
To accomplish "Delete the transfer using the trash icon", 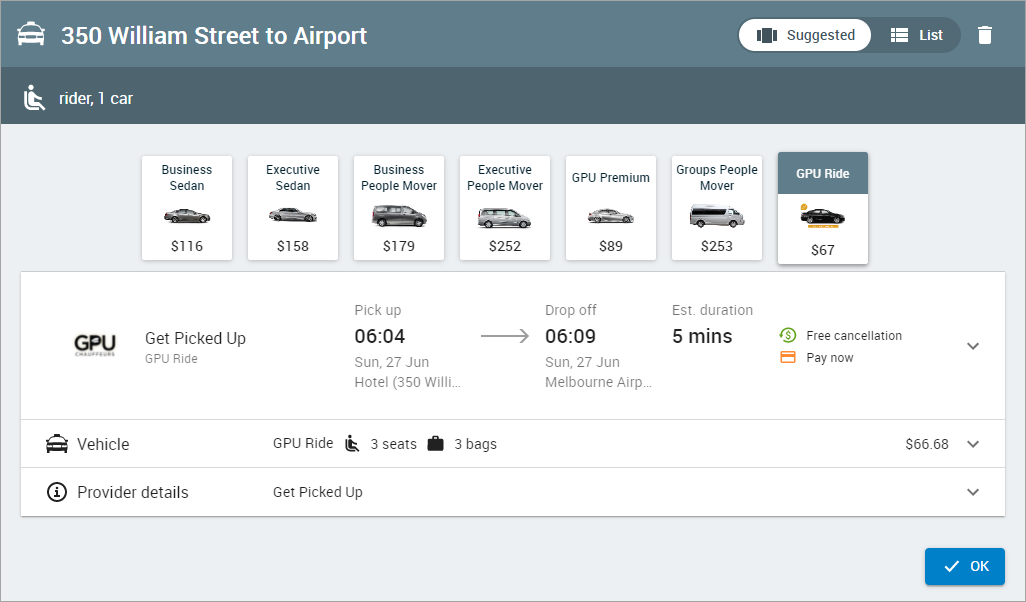I will [985, 35].
